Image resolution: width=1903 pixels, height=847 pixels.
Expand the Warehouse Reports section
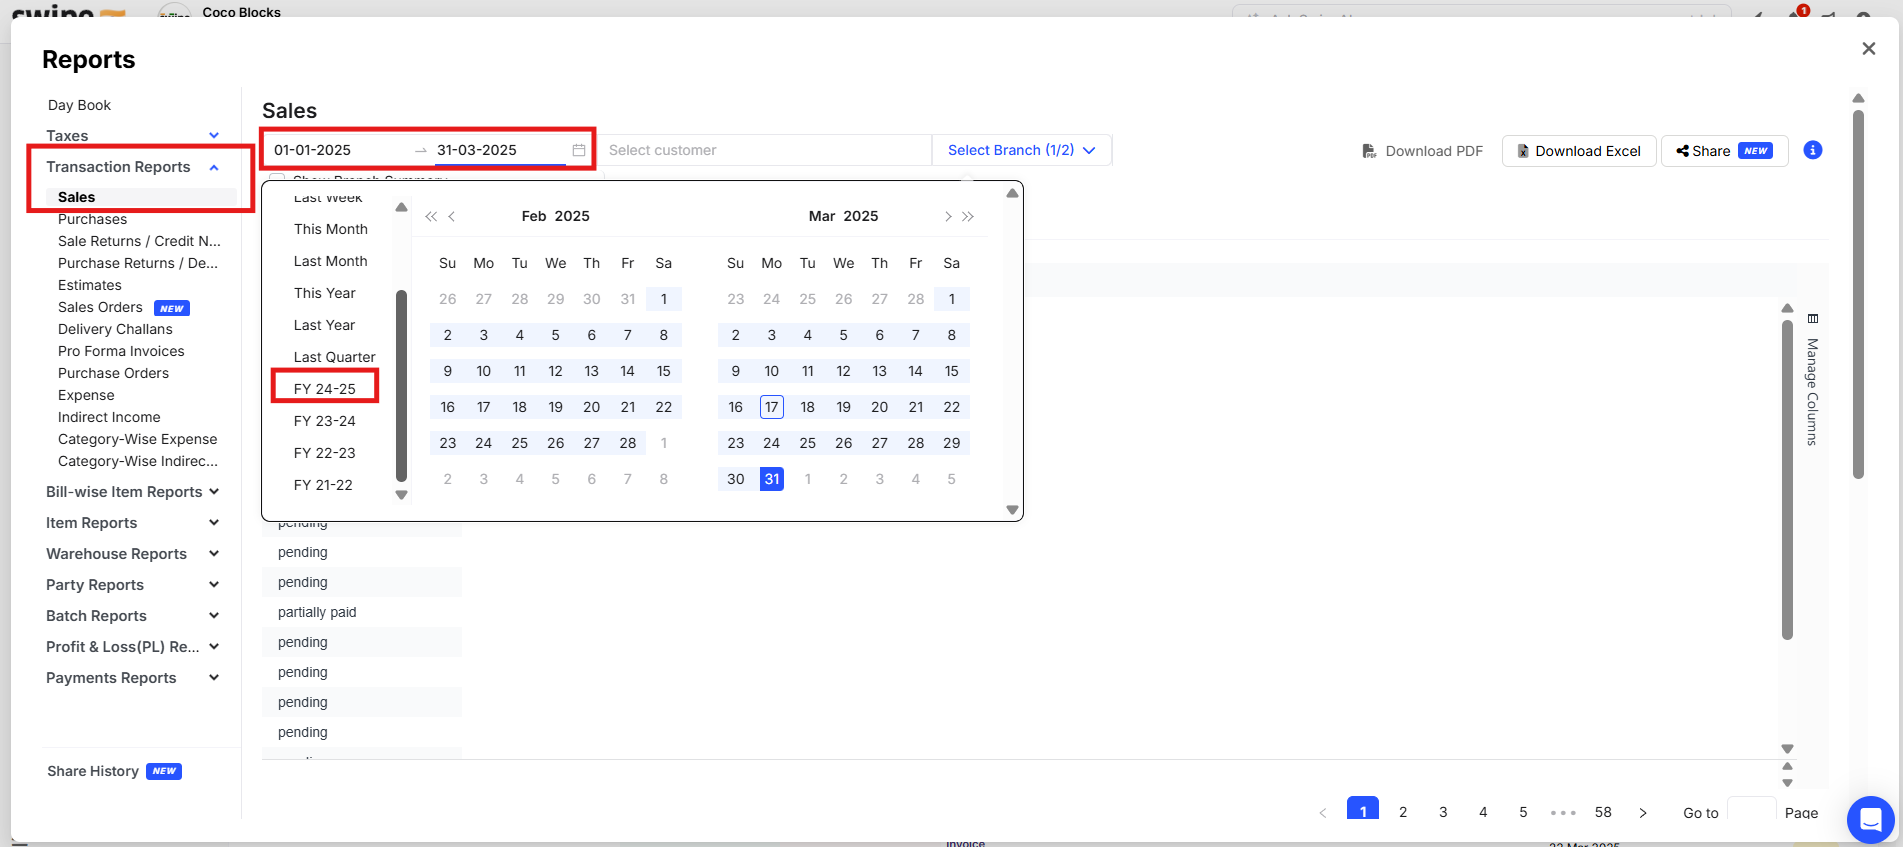click(x=133, y=554)
